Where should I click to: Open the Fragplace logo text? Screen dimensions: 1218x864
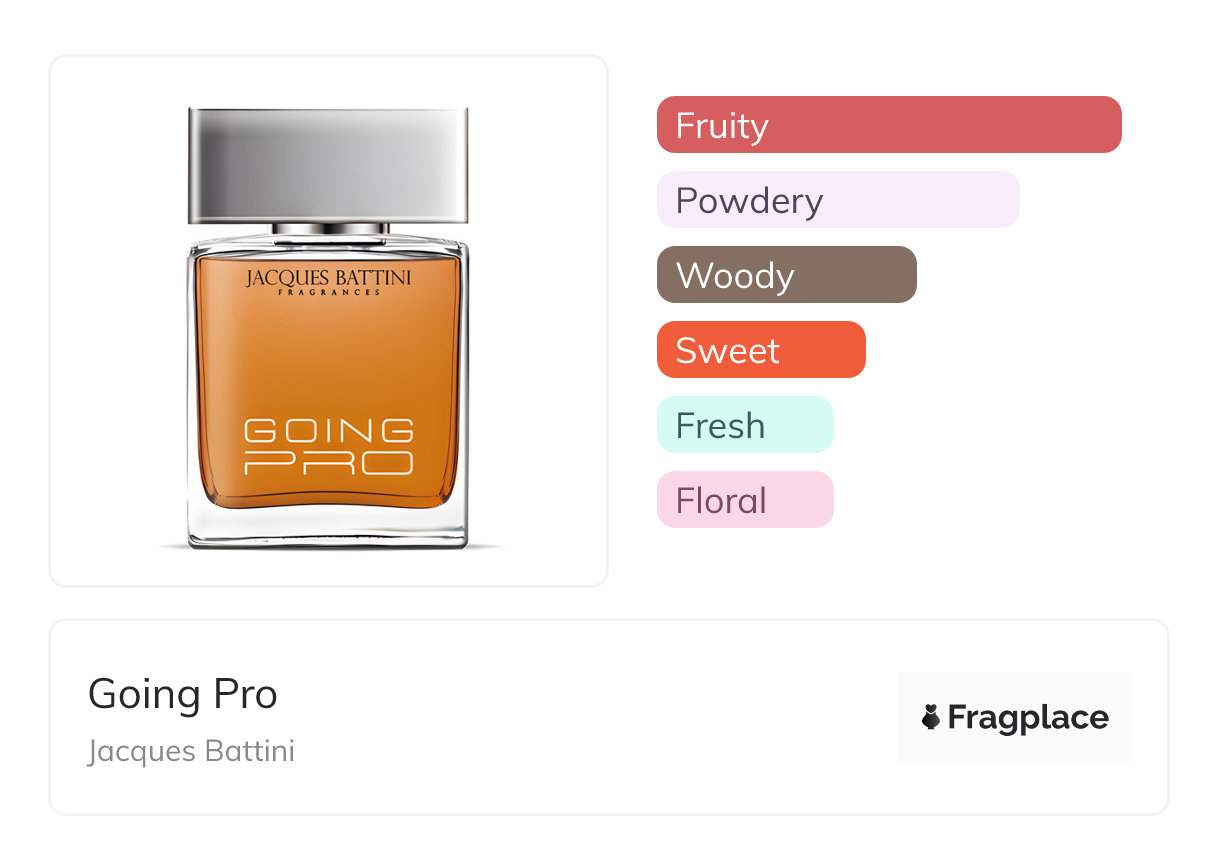pyautogui.click(x=1028, y=718)
